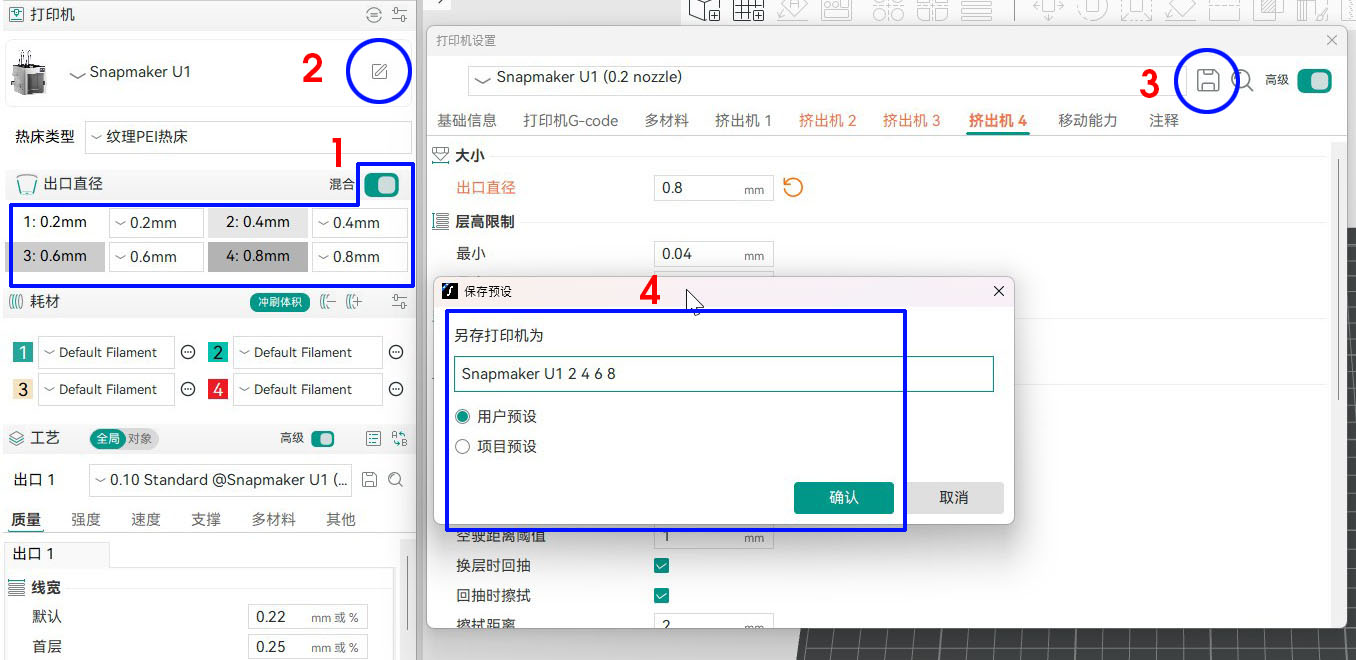Open more options for filament 2
Image resolution: width=1356 pixels, height=660 pixels.
tap(396, 352)
